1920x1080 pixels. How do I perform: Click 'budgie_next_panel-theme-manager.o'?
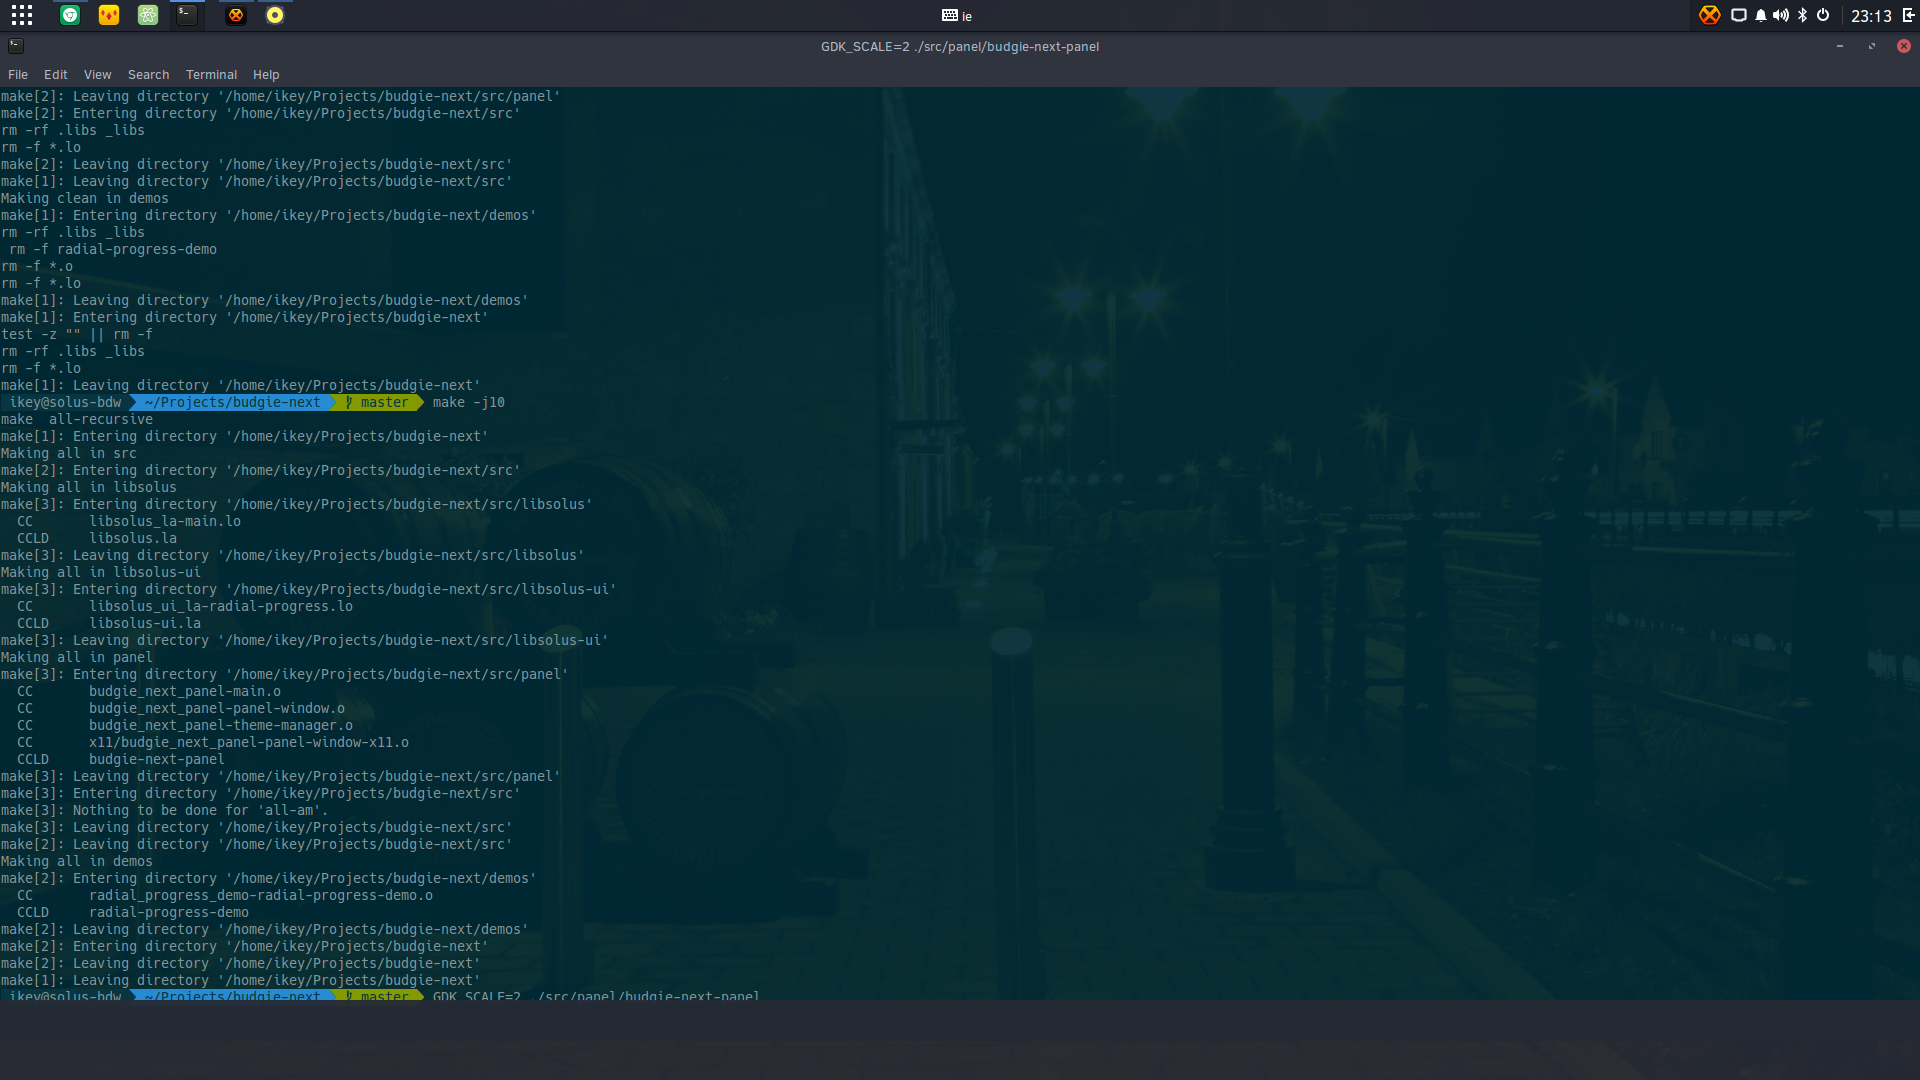pyautogui.click(x=221, y=726)
